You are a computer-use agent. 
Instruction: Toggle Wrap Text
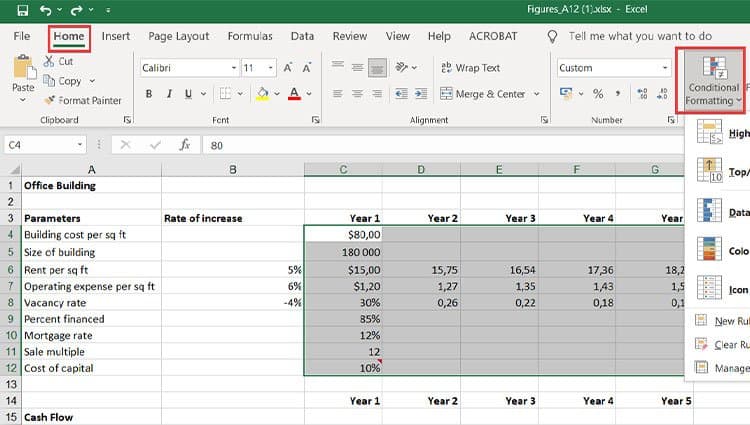pos(471,68)
